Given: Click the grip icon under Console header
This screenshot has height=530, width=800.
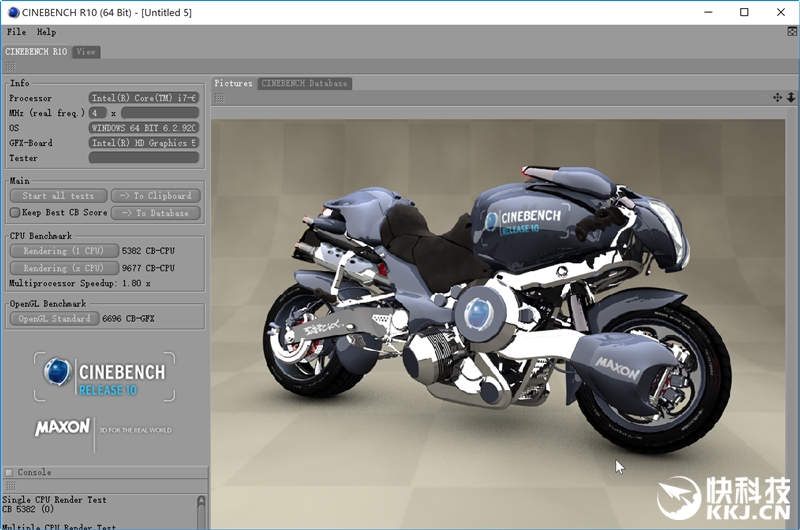Looking at the screenshot, I should coord(10,485).
